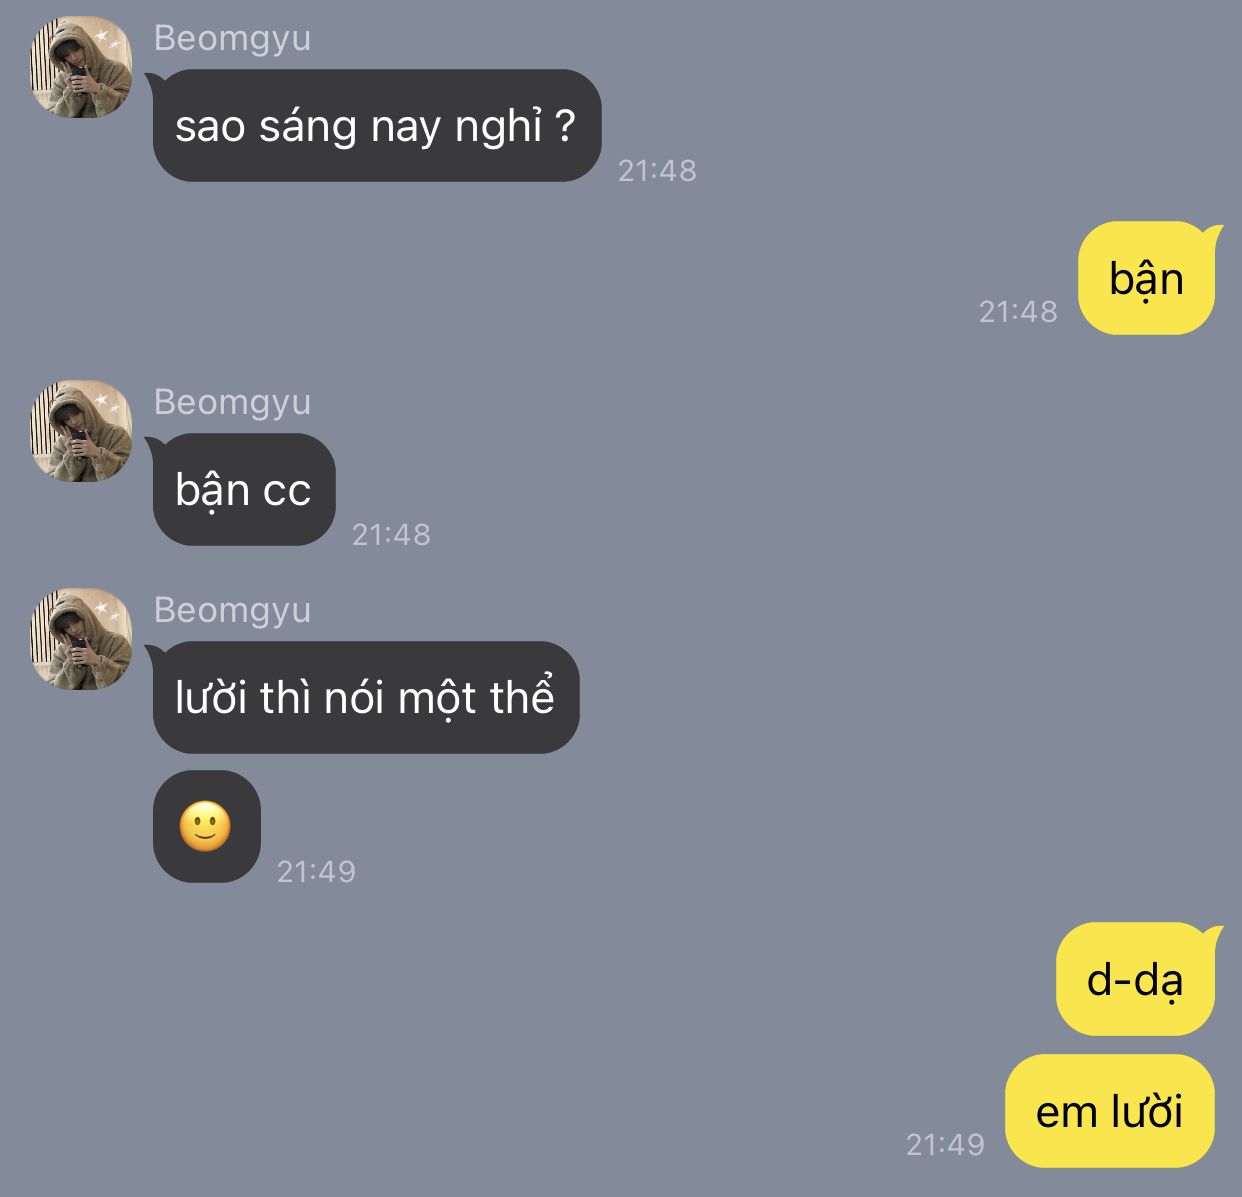Viewport: 1242px width, 1197px height.
Task: Tap the yellow 'bận' message bubble
Action: point(1146,278)
